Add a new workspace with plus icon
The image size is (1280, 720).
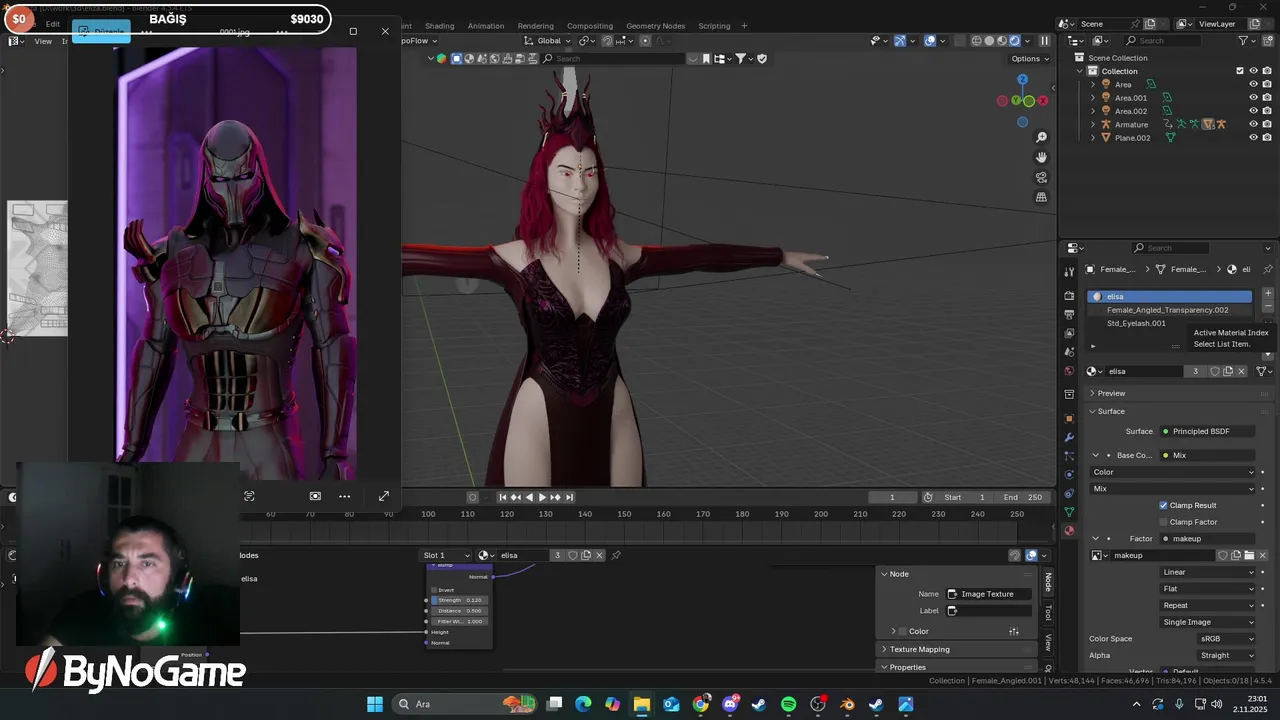744,26
